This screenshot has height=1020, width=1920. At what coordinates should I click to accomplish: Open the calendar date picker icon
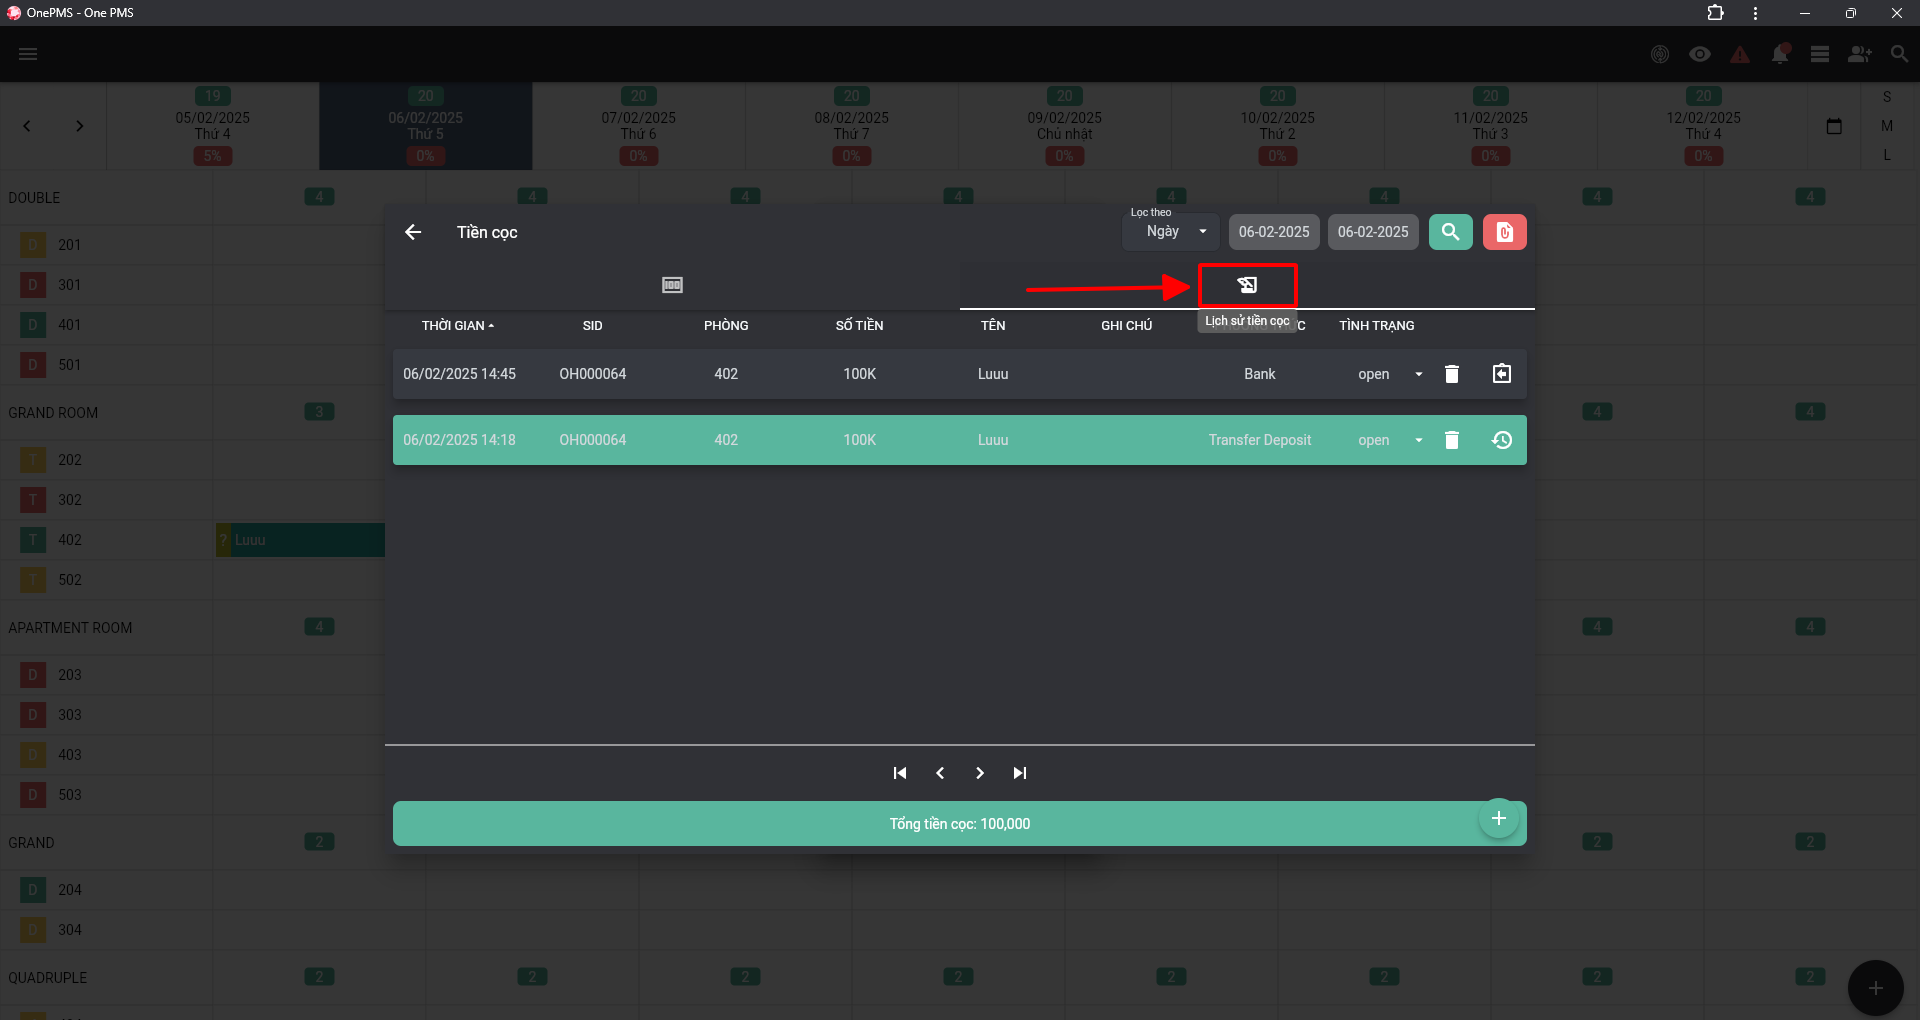[1834, 126]
